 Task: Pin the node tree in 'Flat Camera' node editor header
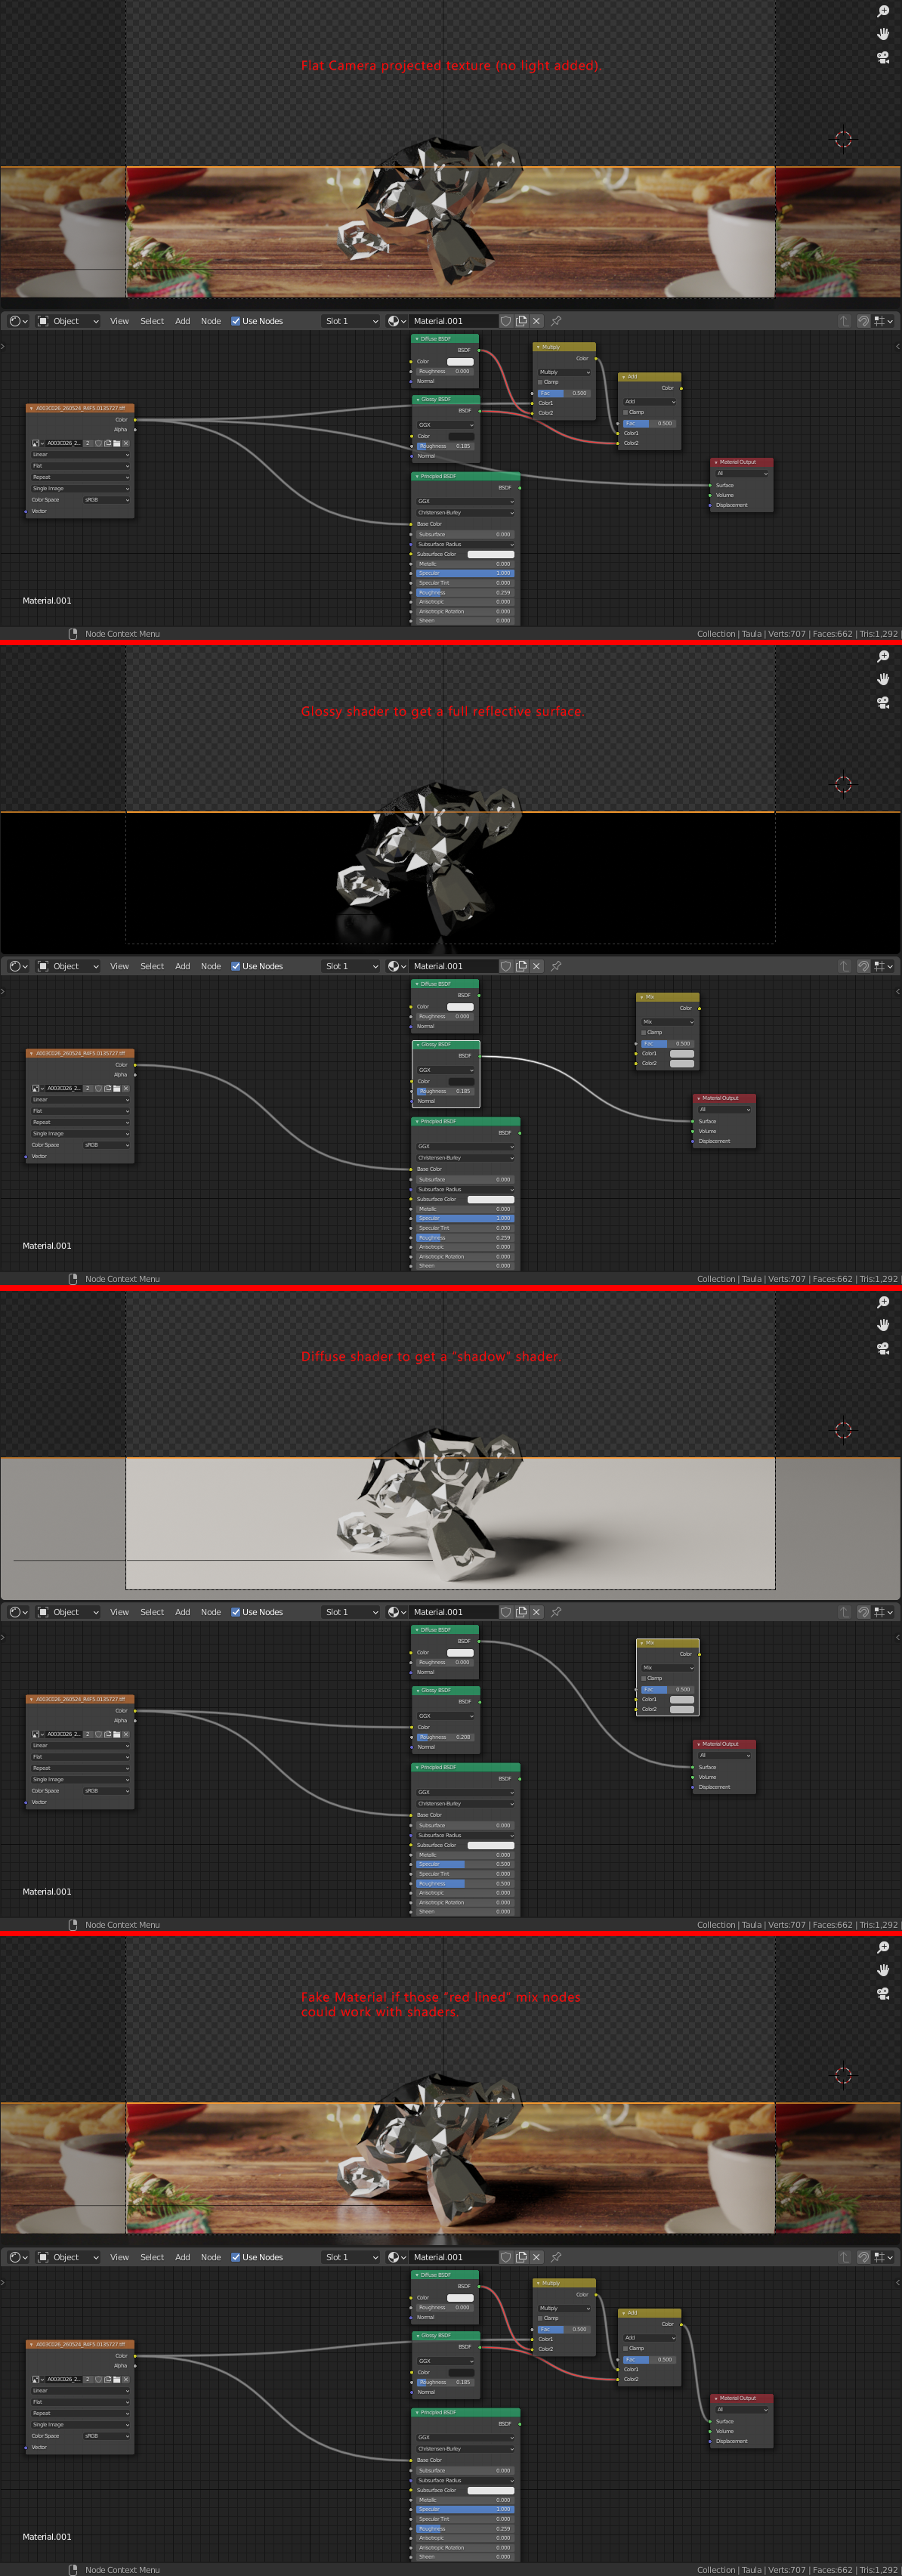point(556,321)
